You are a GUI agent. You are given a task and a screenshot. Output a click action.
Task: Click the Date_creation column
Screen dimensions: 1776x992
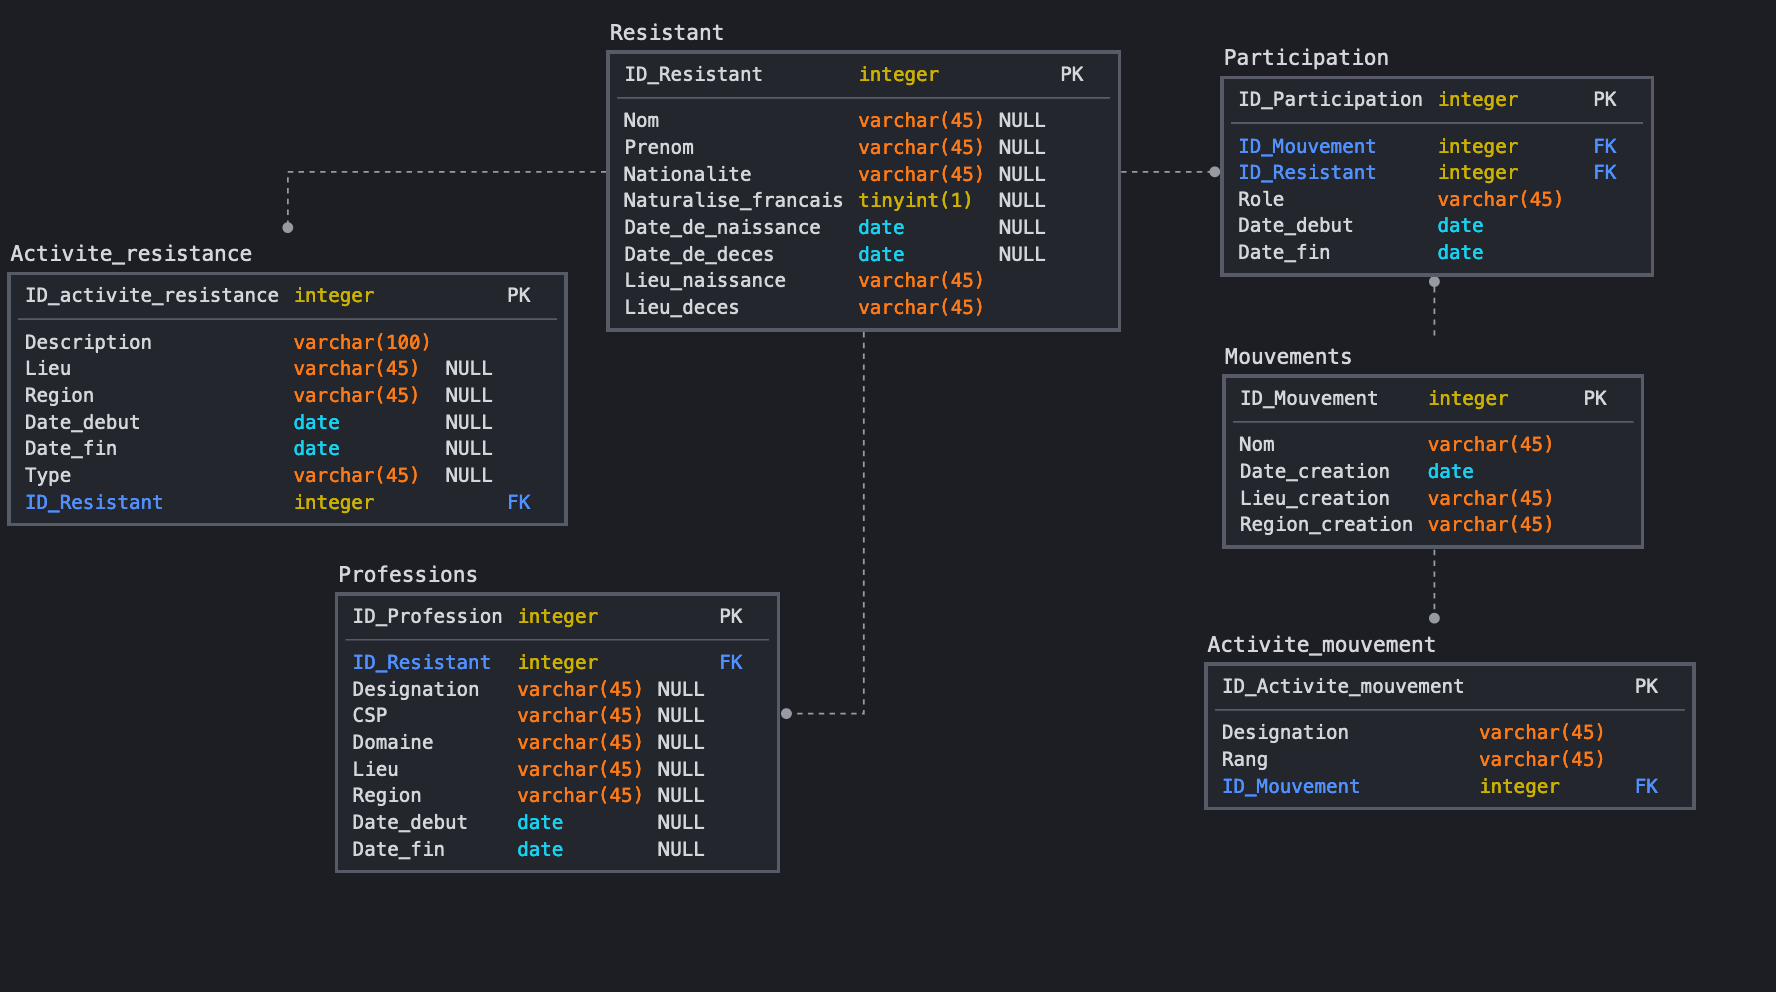click(1433, 471)
